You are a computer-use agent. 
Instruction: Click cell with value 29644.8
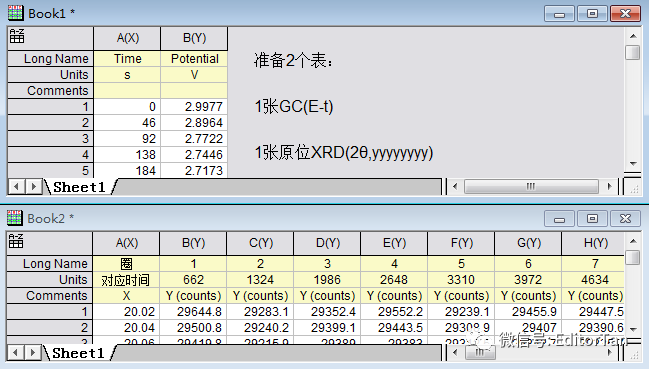coord(193,312)
